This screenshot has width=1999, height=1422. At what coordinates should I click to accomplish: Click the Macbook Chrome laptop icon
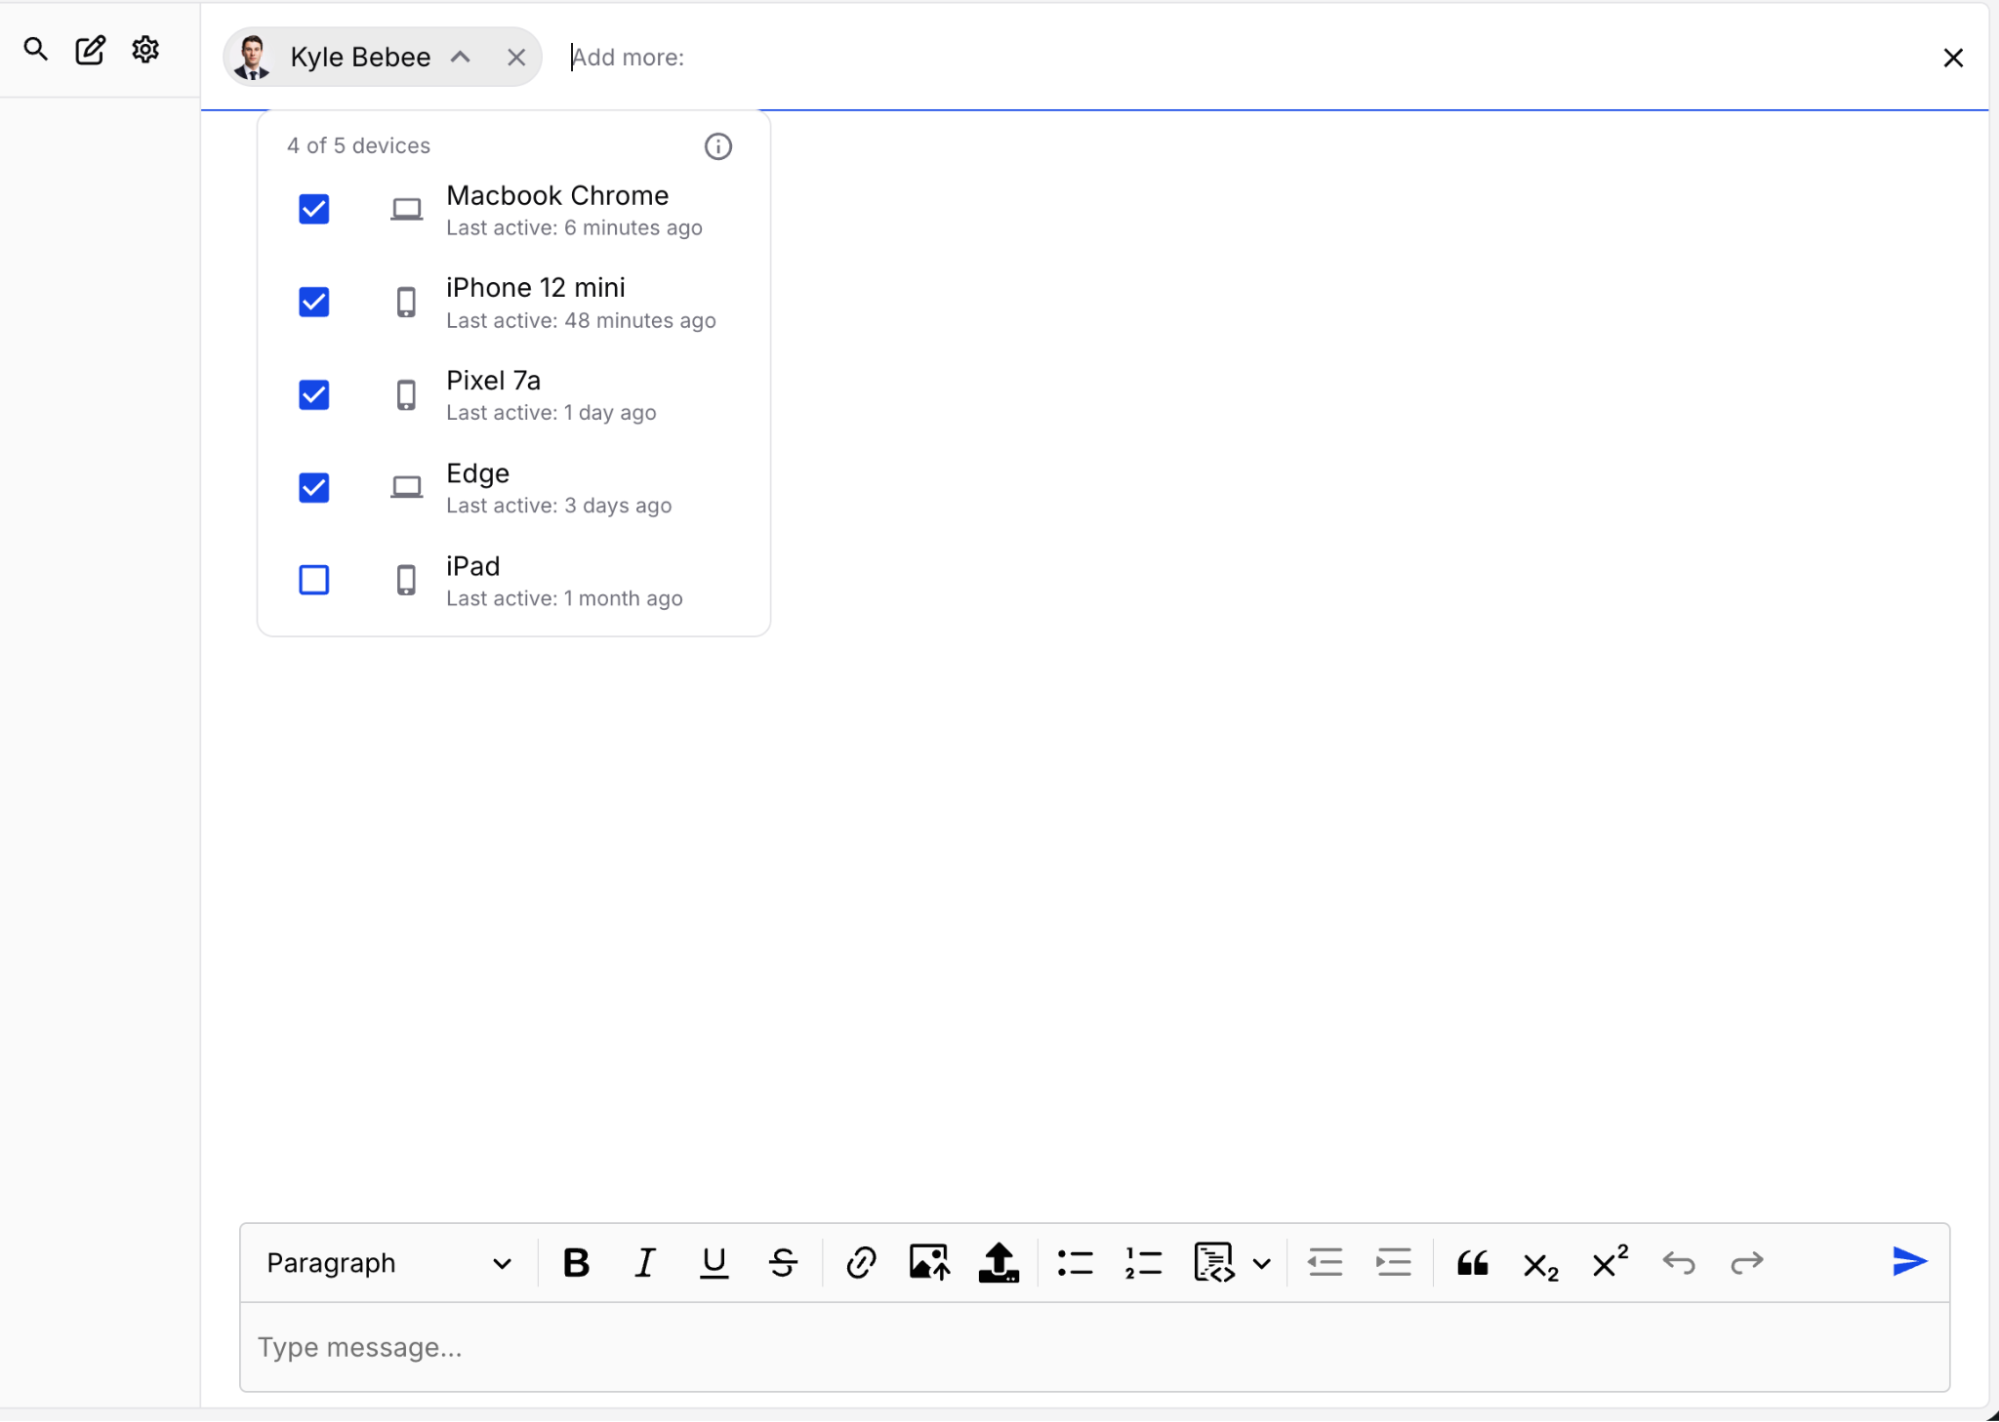406,210
